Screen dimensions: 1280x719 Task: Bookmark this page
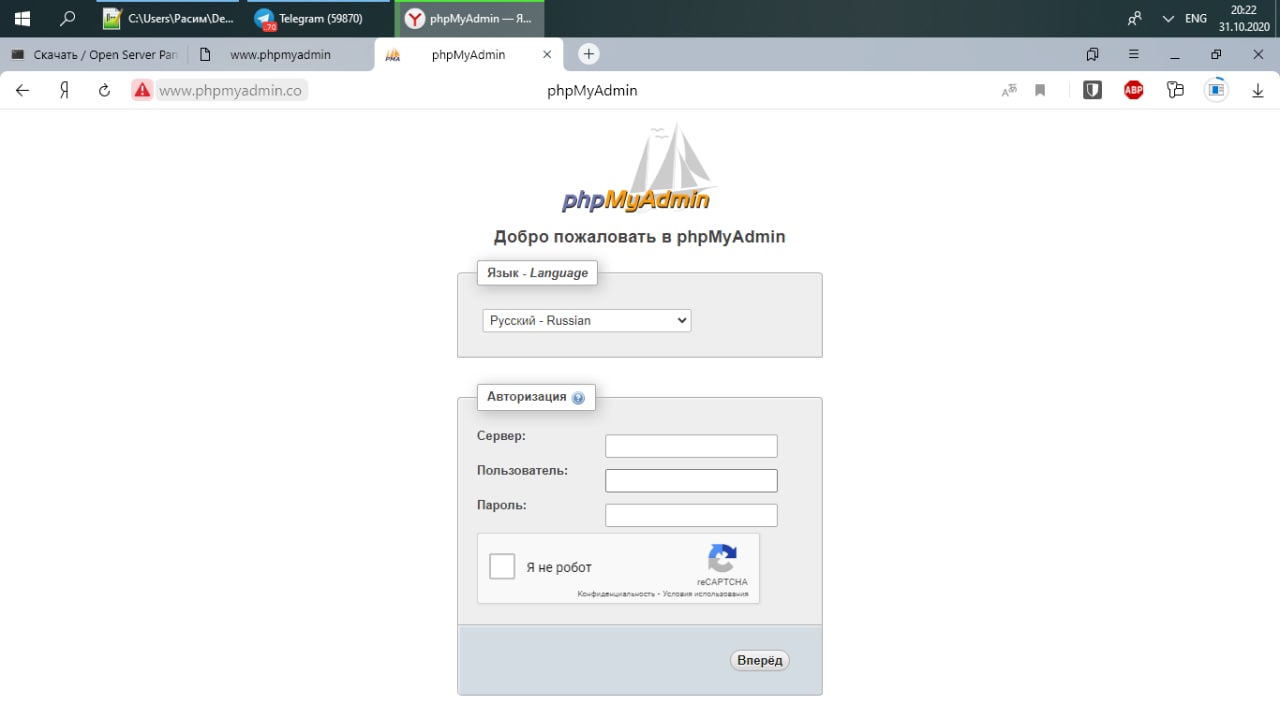coord(1040,90)
